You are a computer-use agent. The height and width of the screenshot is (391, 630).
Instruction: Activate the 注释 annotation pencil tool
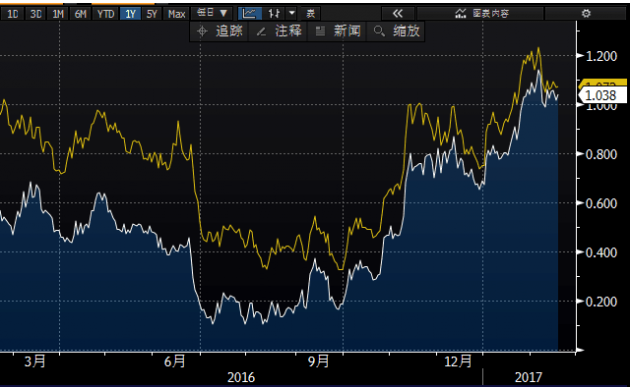pyautogui.click(x=278, y=31)
